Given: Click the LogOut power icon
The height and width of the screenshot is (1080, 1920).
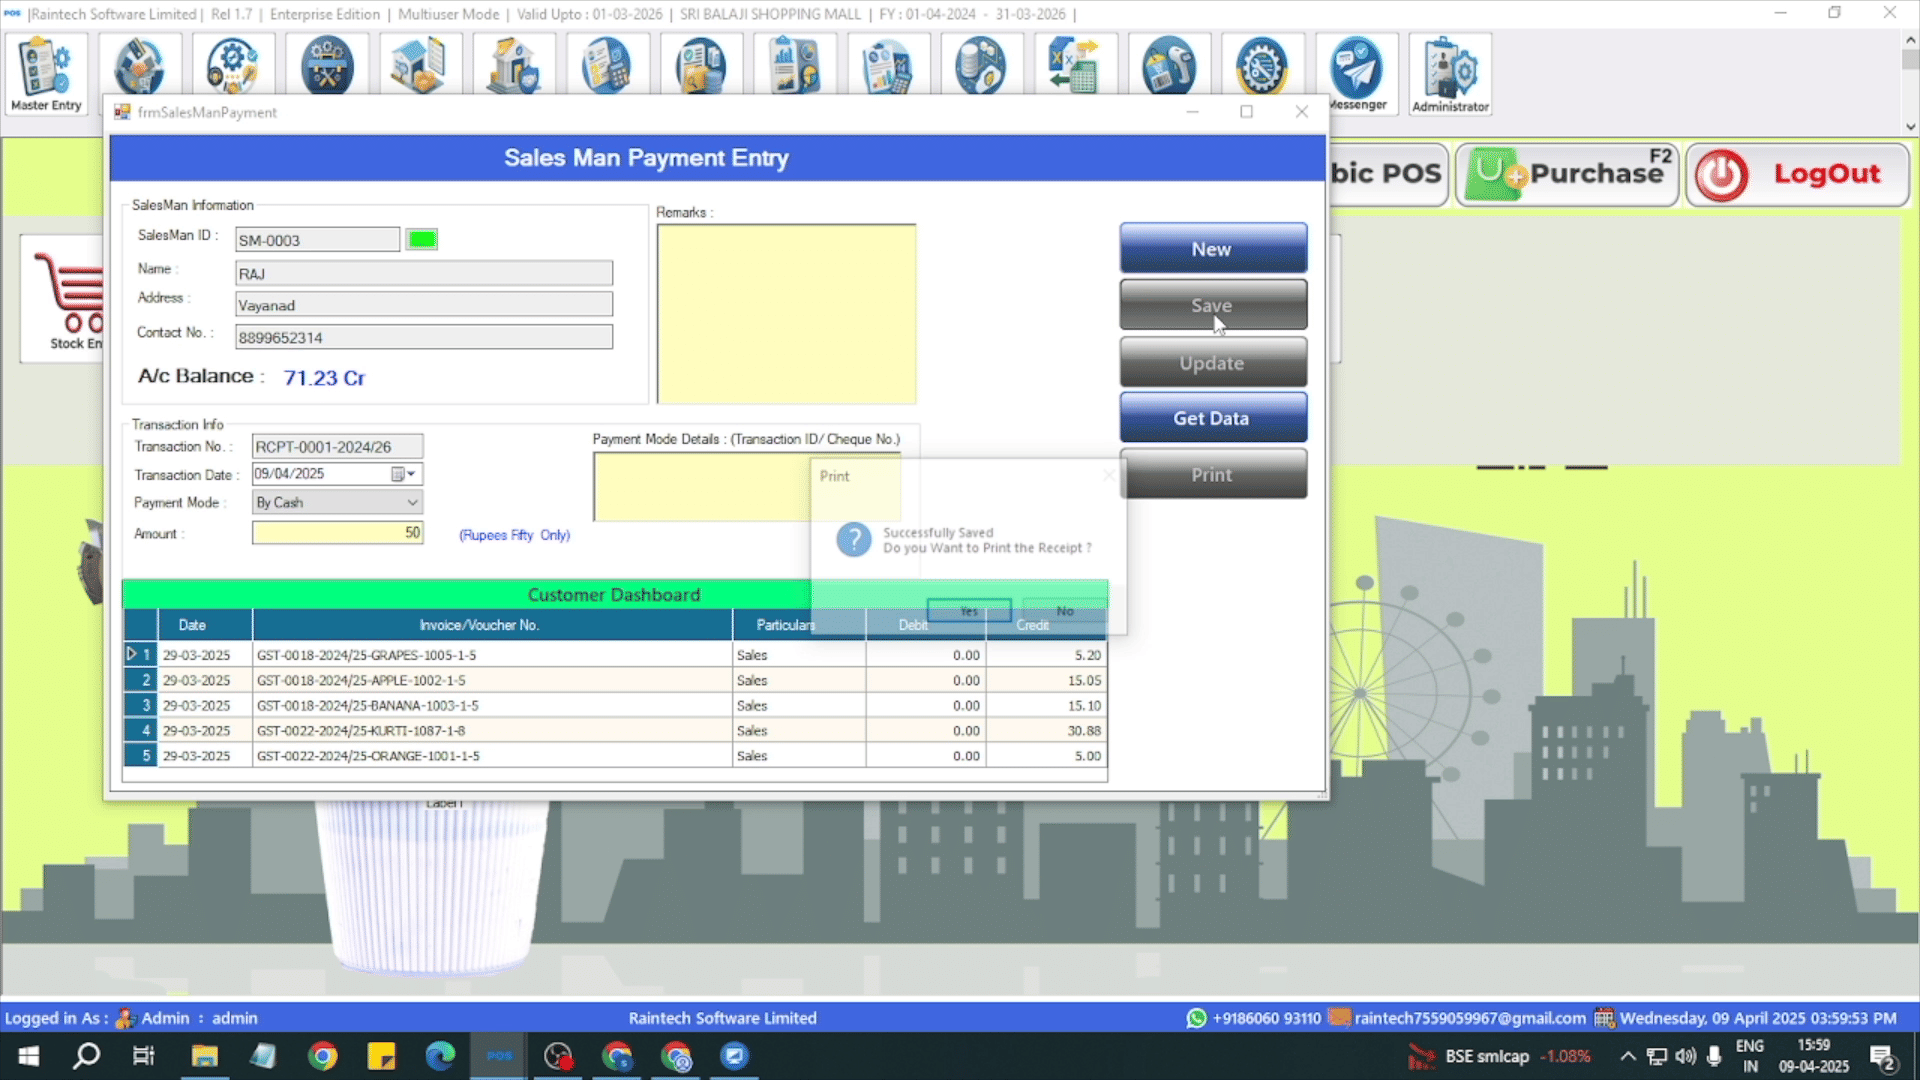Looking at the screenshot, I should point(1721,175).
